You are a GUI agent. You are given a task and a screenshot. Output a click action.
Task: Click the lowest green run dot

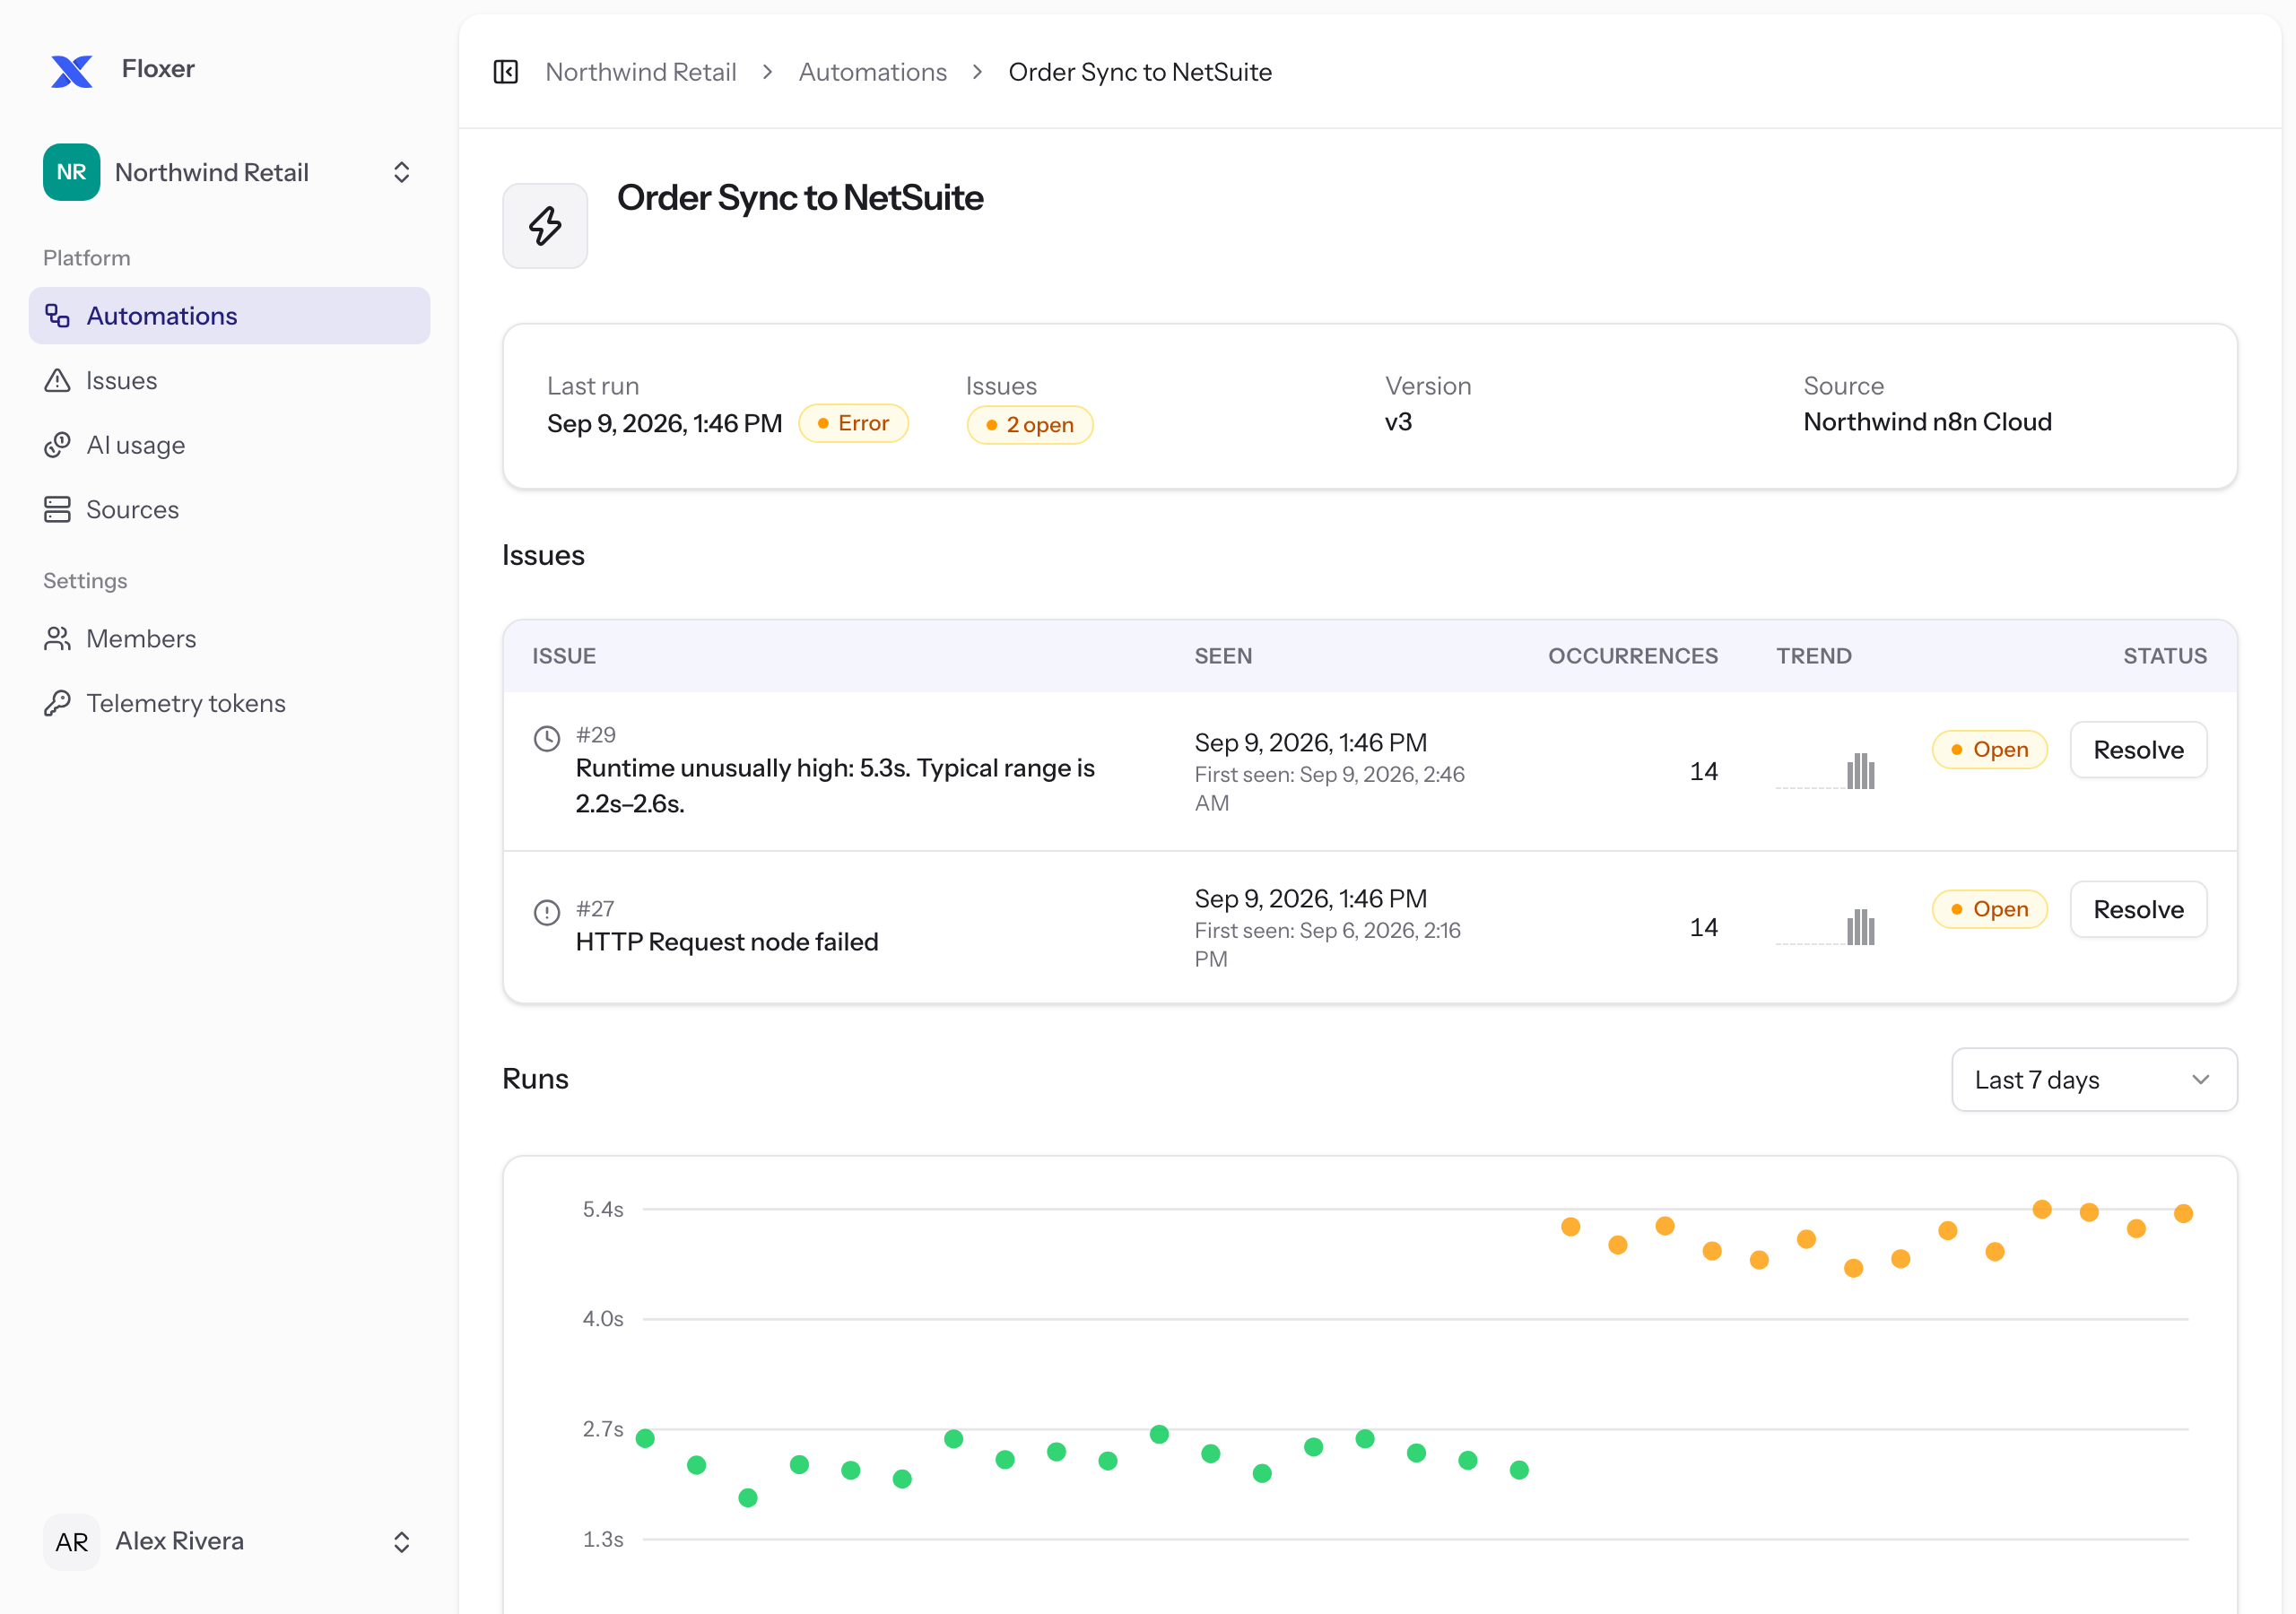[x=748, y=1497]
